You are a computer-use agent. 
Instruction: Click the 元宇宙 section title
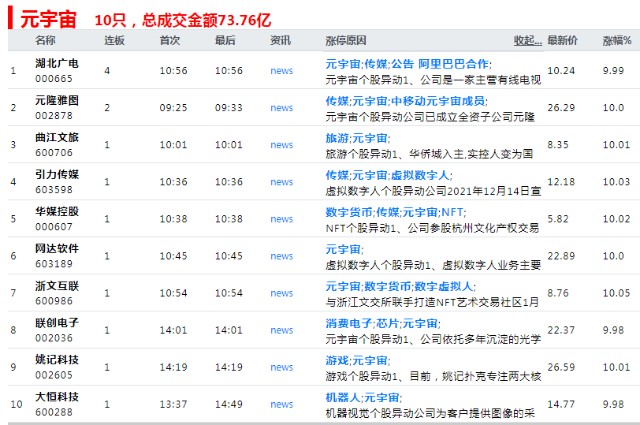coord(48,19)
